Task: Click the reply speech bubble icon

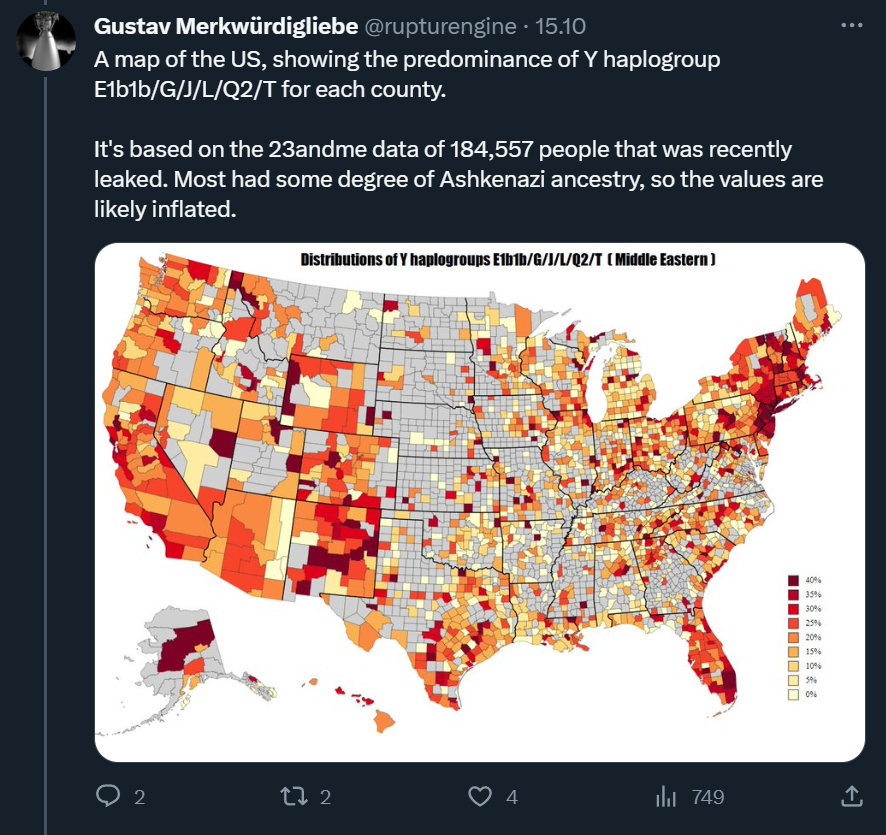Action: 108,795
